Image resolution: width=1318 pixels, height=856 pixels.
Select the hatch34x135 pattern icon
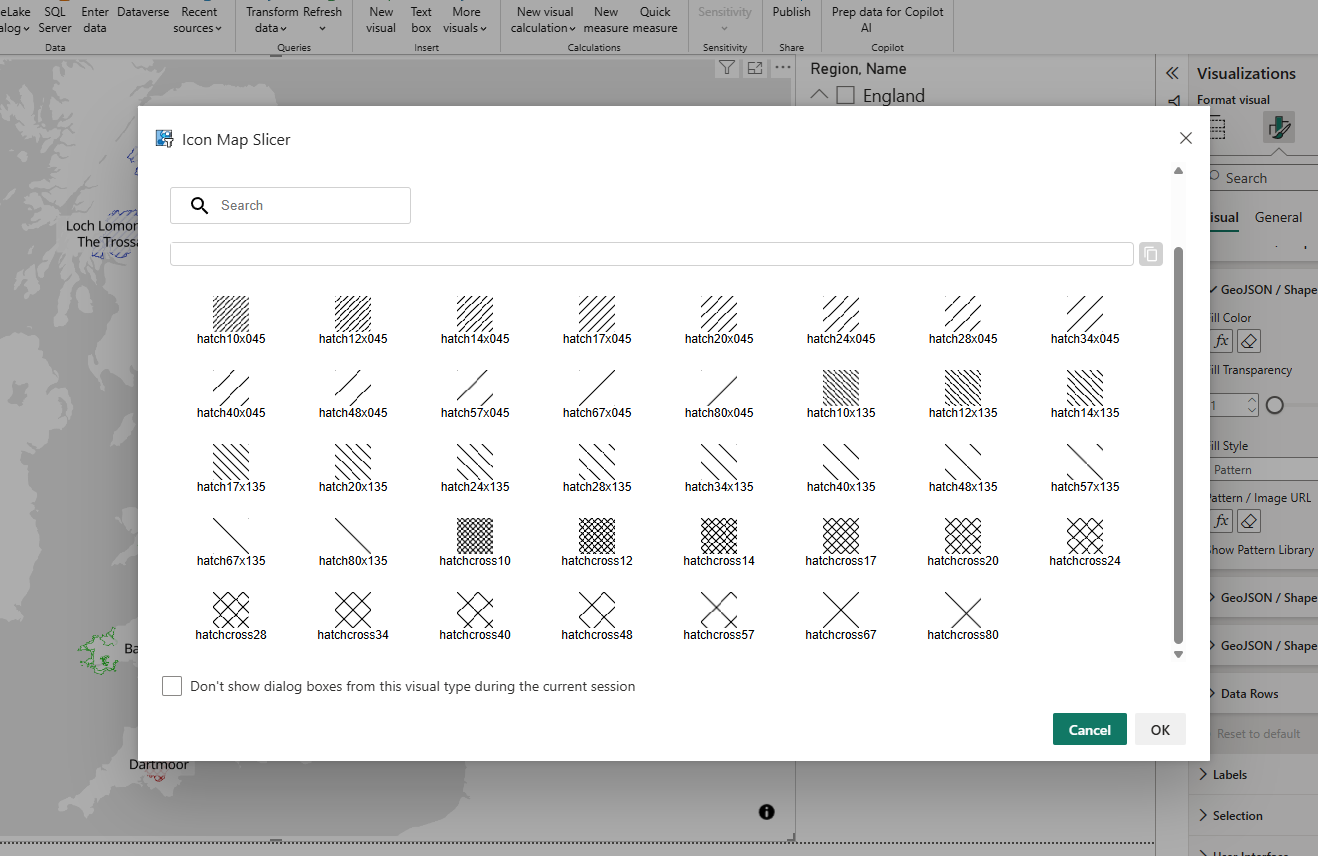pyautogui.click(x=719, y=462)
